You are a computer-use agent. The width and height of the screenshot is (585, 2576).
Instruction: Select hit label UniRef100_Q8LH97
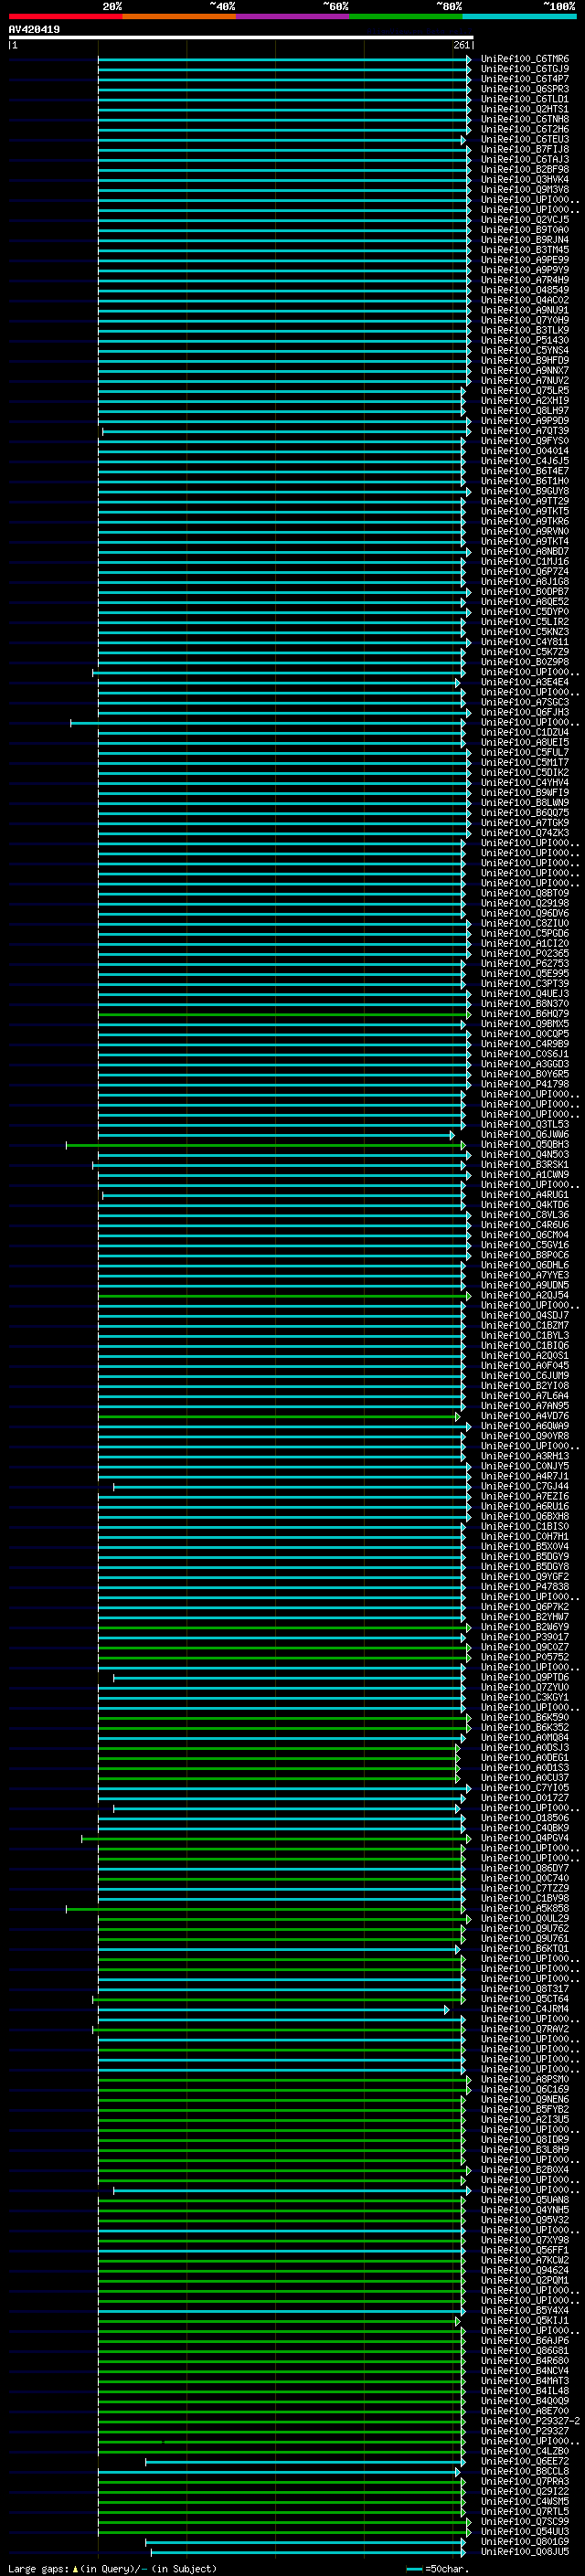(525, 411)
